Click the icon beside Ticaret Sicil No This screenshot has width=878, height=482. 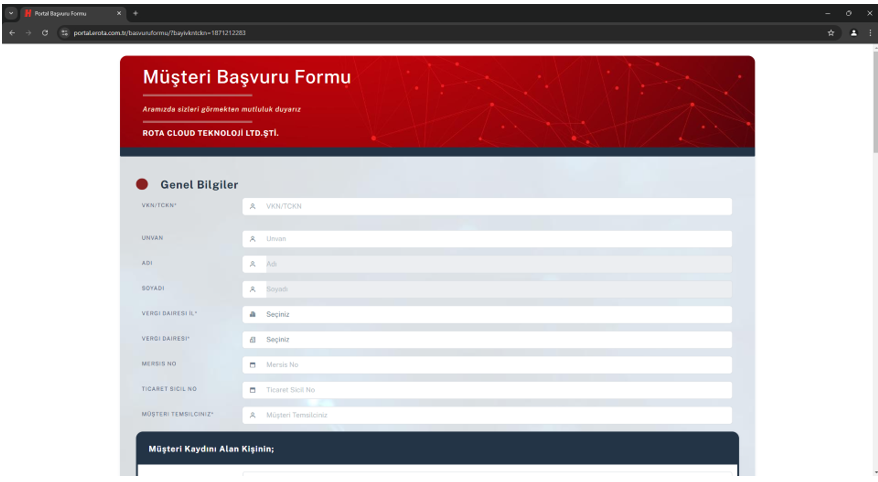click(x=253, y=390)
